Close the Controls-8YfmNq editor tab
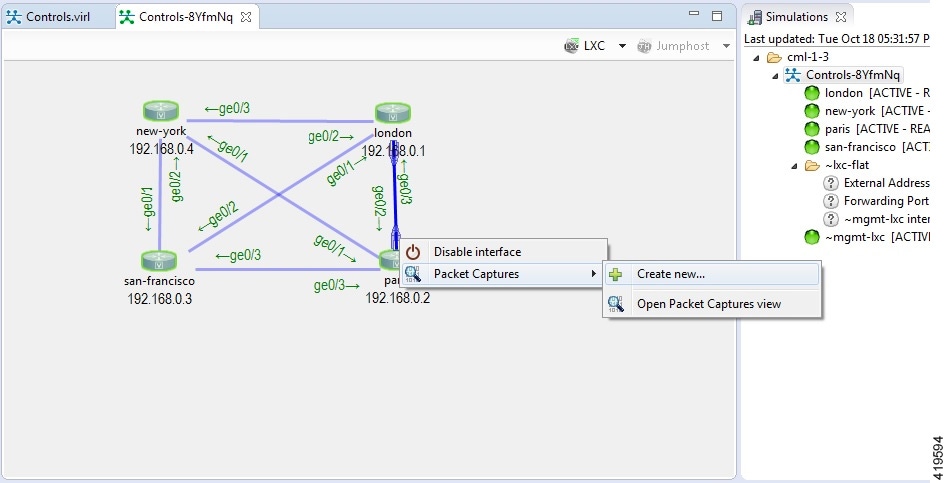The image size is (946, 483). coord(246,17)
